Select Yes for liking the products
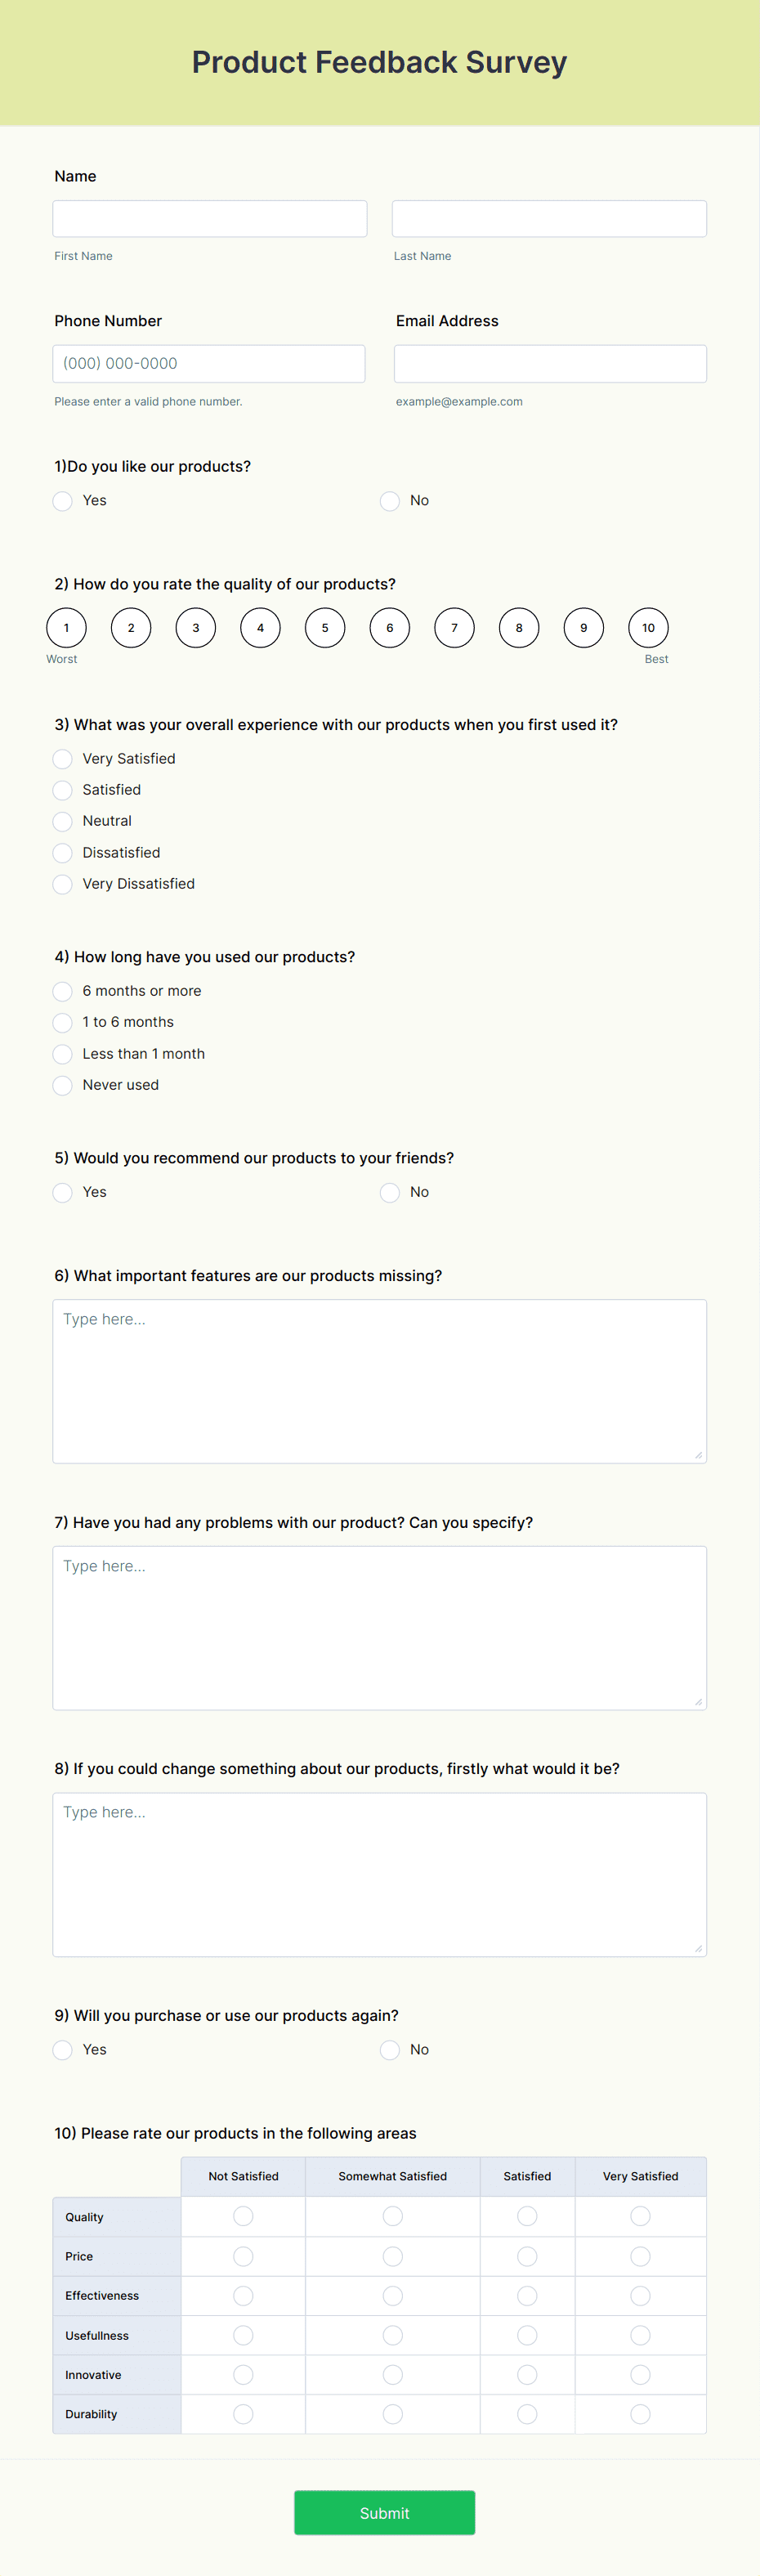The width and height of the screenshot is (760, 2576). pyautogui.click(x=62, y=501)
